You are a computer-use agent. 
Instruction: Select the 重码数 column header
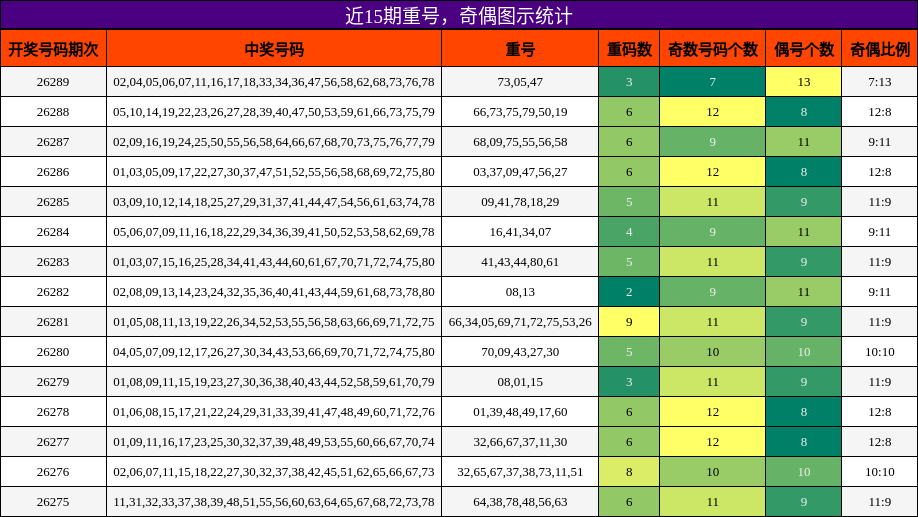click(629, 49)
